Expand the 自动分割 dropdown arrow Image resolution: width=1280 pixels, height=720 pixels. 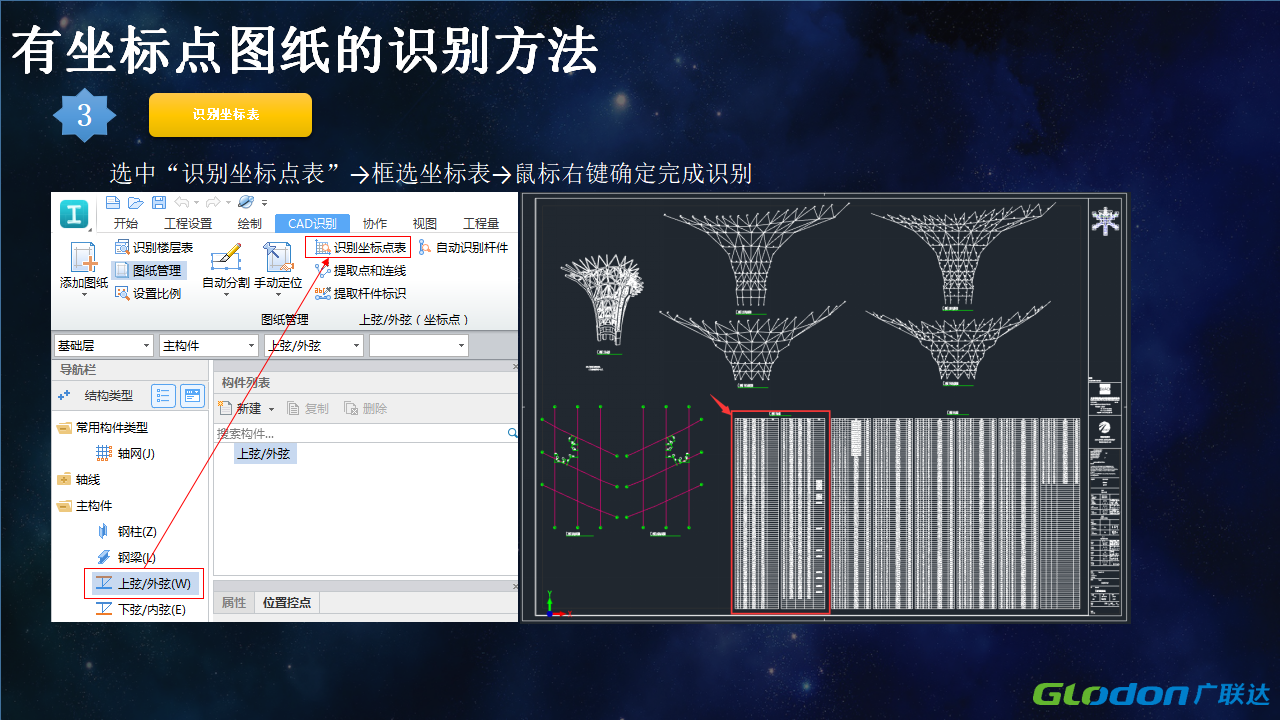click(226, 296)
